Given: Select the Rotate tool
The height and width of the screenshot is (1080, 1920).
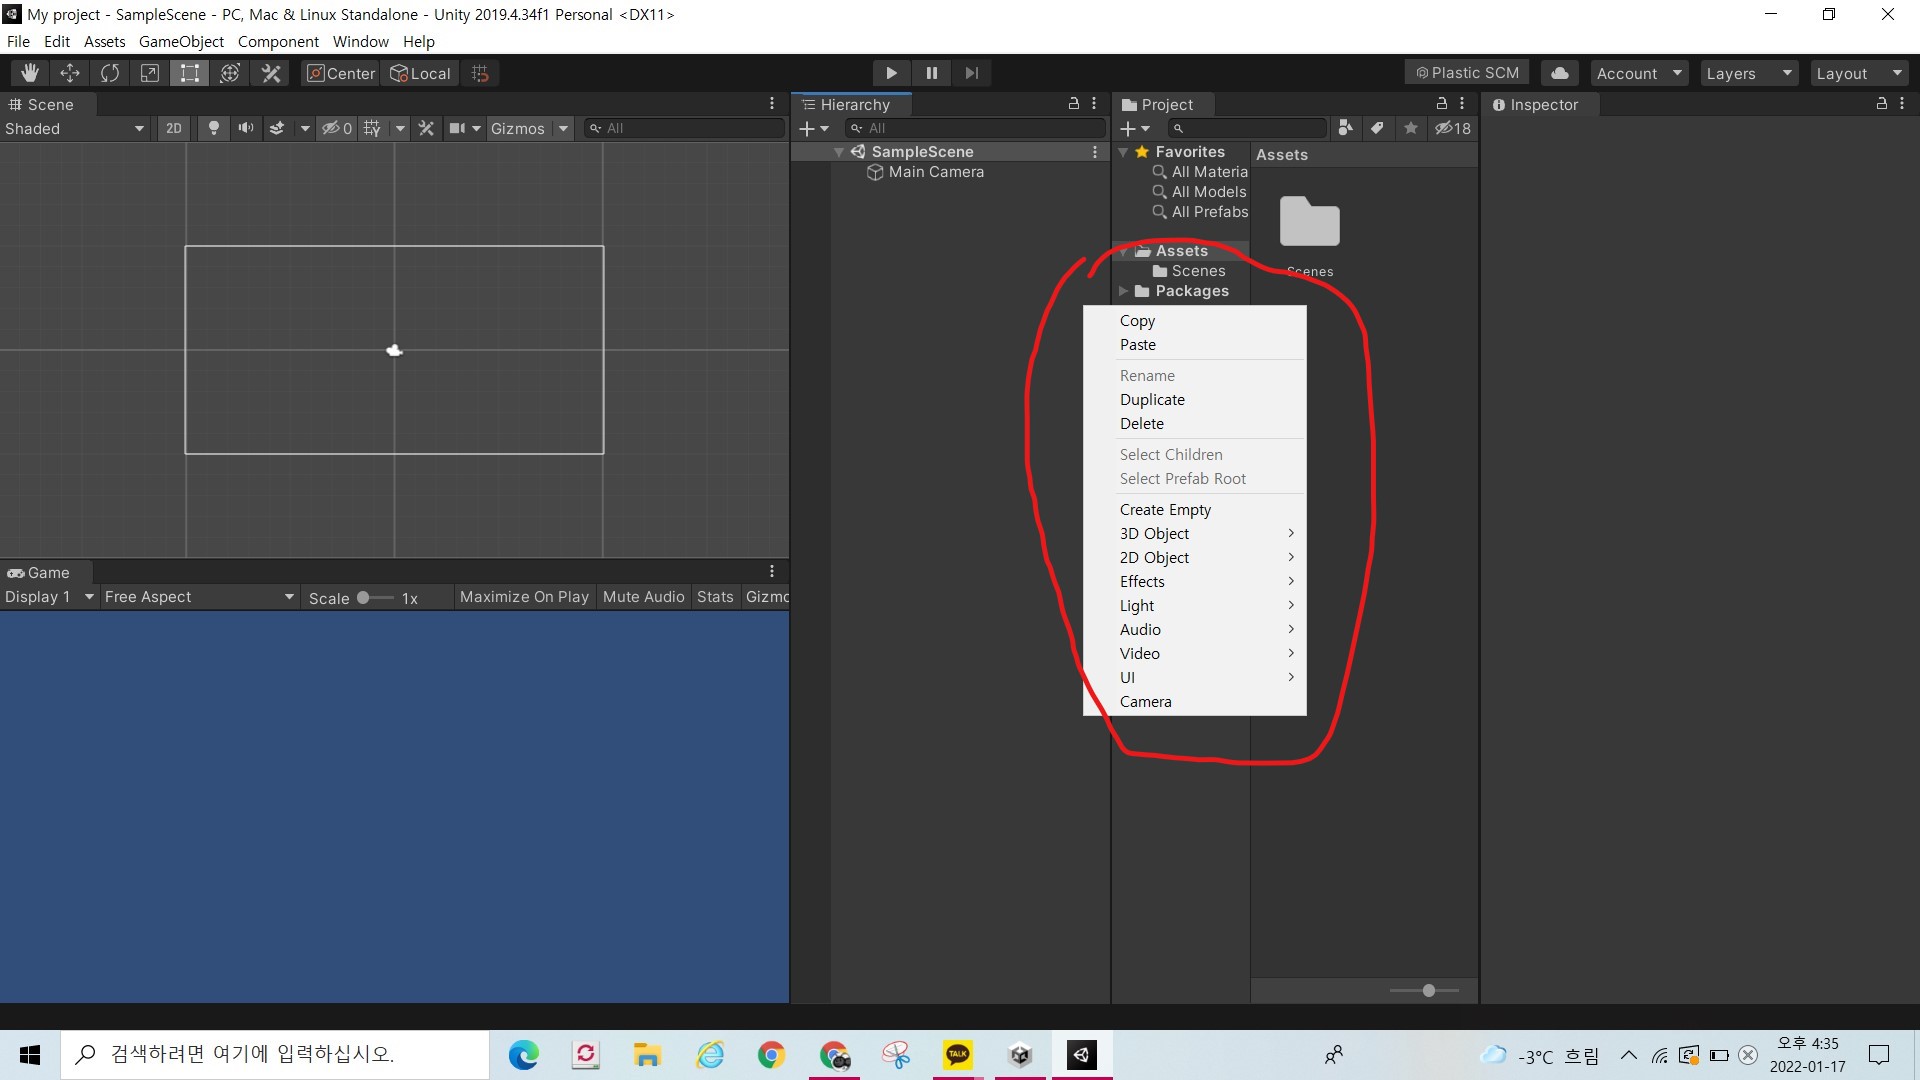Looking at the screenshot, I should point(110,73).
